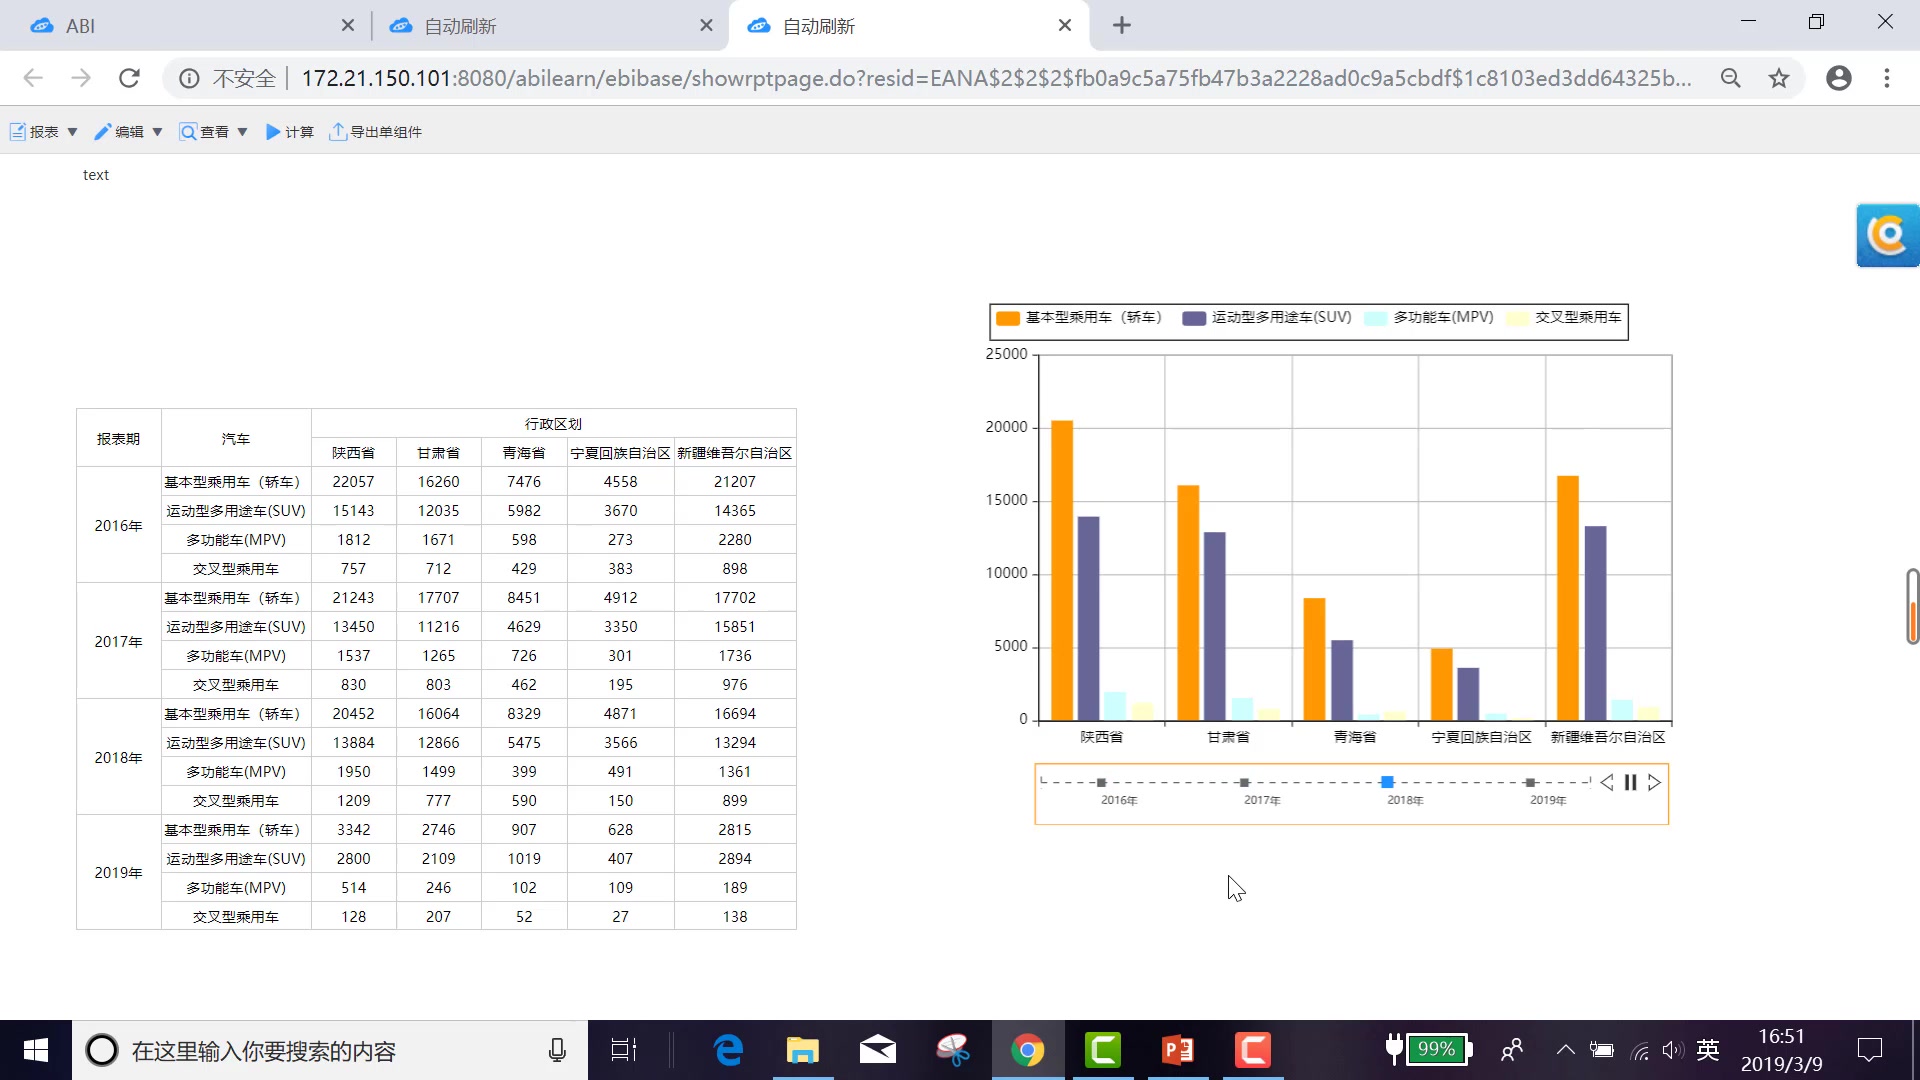The width and height of the screenshot is (1920, 1080).
Task: Bookmark this page with the star
Action: pyautogui.click(x=1779, y=78)
